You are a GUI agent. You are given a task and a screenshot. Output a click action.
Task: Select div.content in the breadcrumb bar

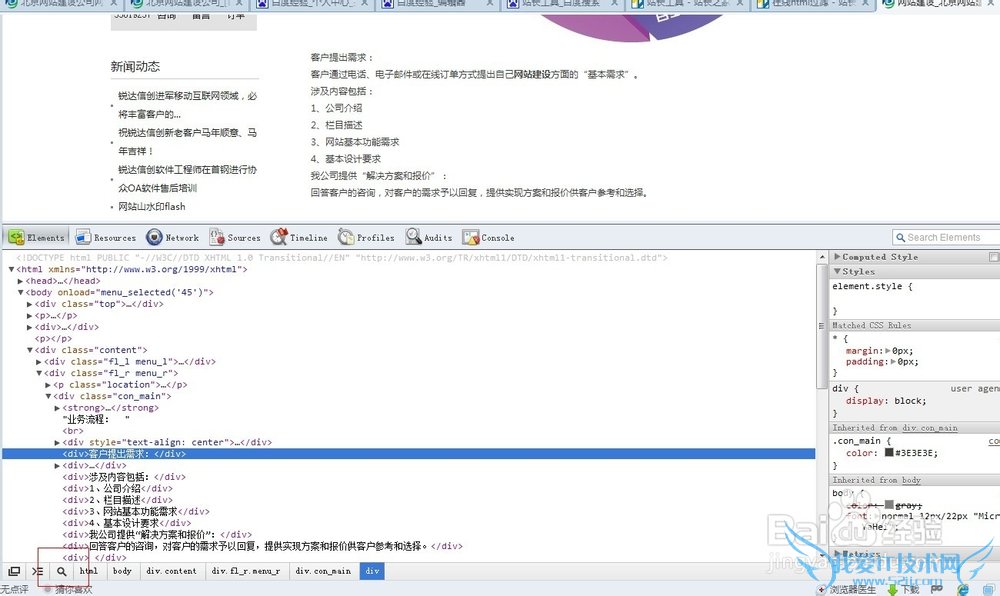pos(172,571)
